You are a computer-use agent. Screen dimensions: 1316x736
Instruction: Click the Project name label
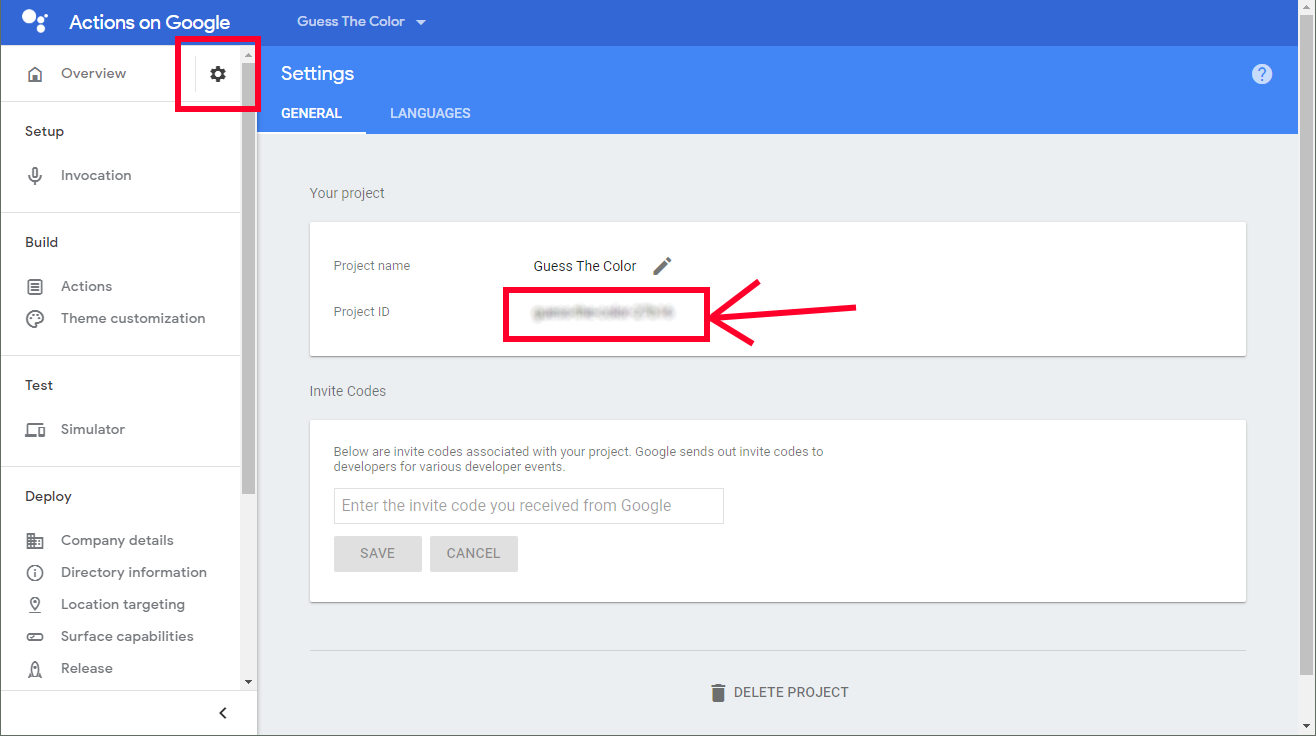(x=372, y=266)
